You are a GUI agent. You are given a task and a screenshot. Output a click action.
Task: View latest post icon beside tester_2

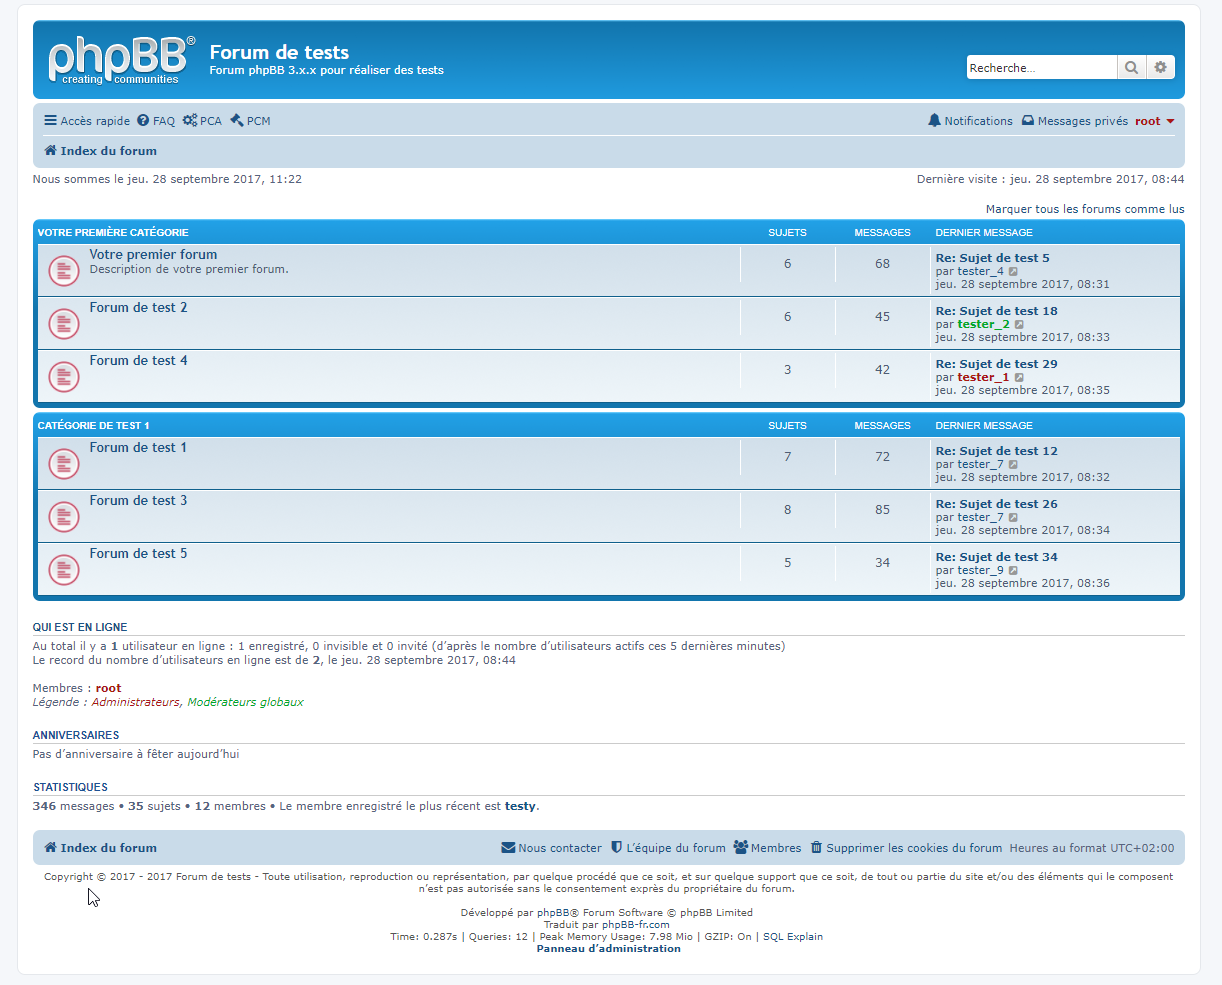point(1019,324)
